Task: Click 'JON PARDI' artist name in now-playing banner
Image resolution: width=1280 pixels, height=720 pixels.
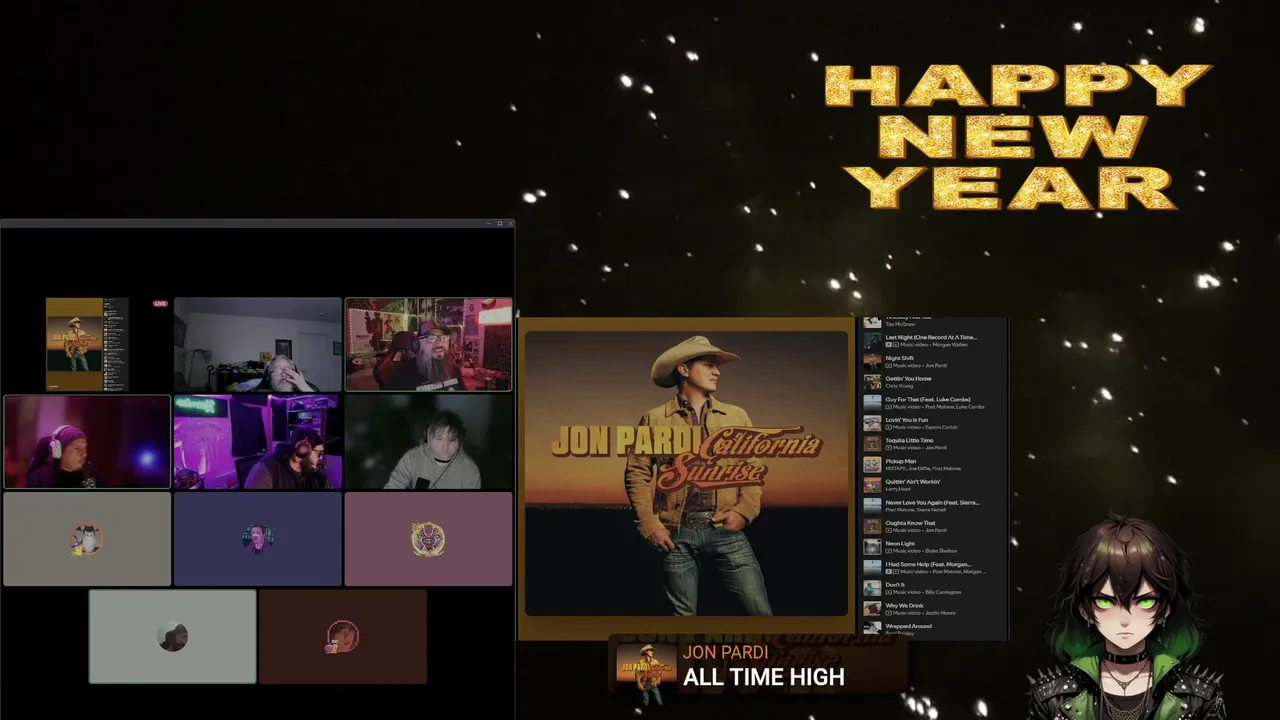Action: (726, 652)
